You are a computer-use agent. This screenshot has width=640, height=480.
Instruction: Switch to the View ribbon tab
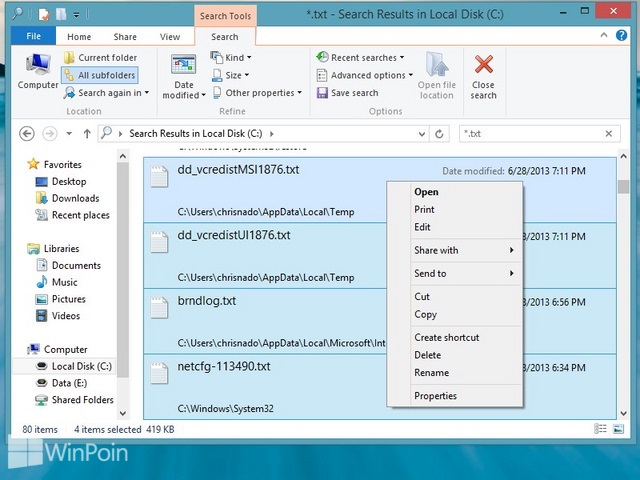pos(170,37)
